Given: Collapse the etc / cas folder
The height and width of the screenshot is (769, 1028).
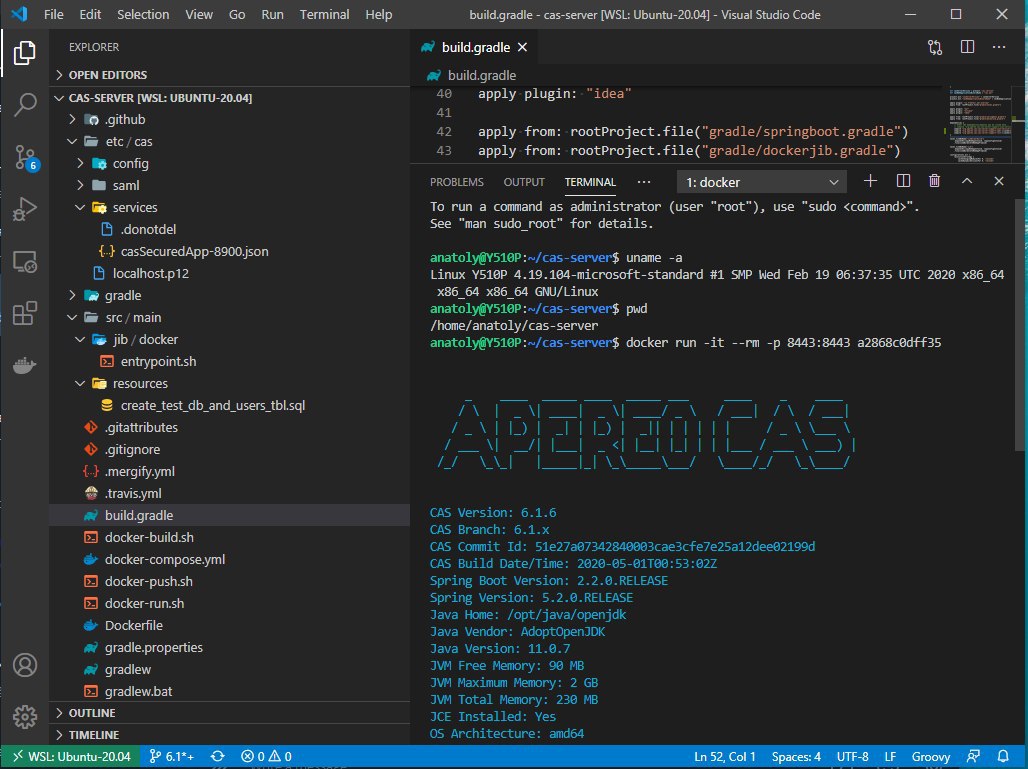Looking at the screenshot, I should pyautogui.click(x=229, y=142).
